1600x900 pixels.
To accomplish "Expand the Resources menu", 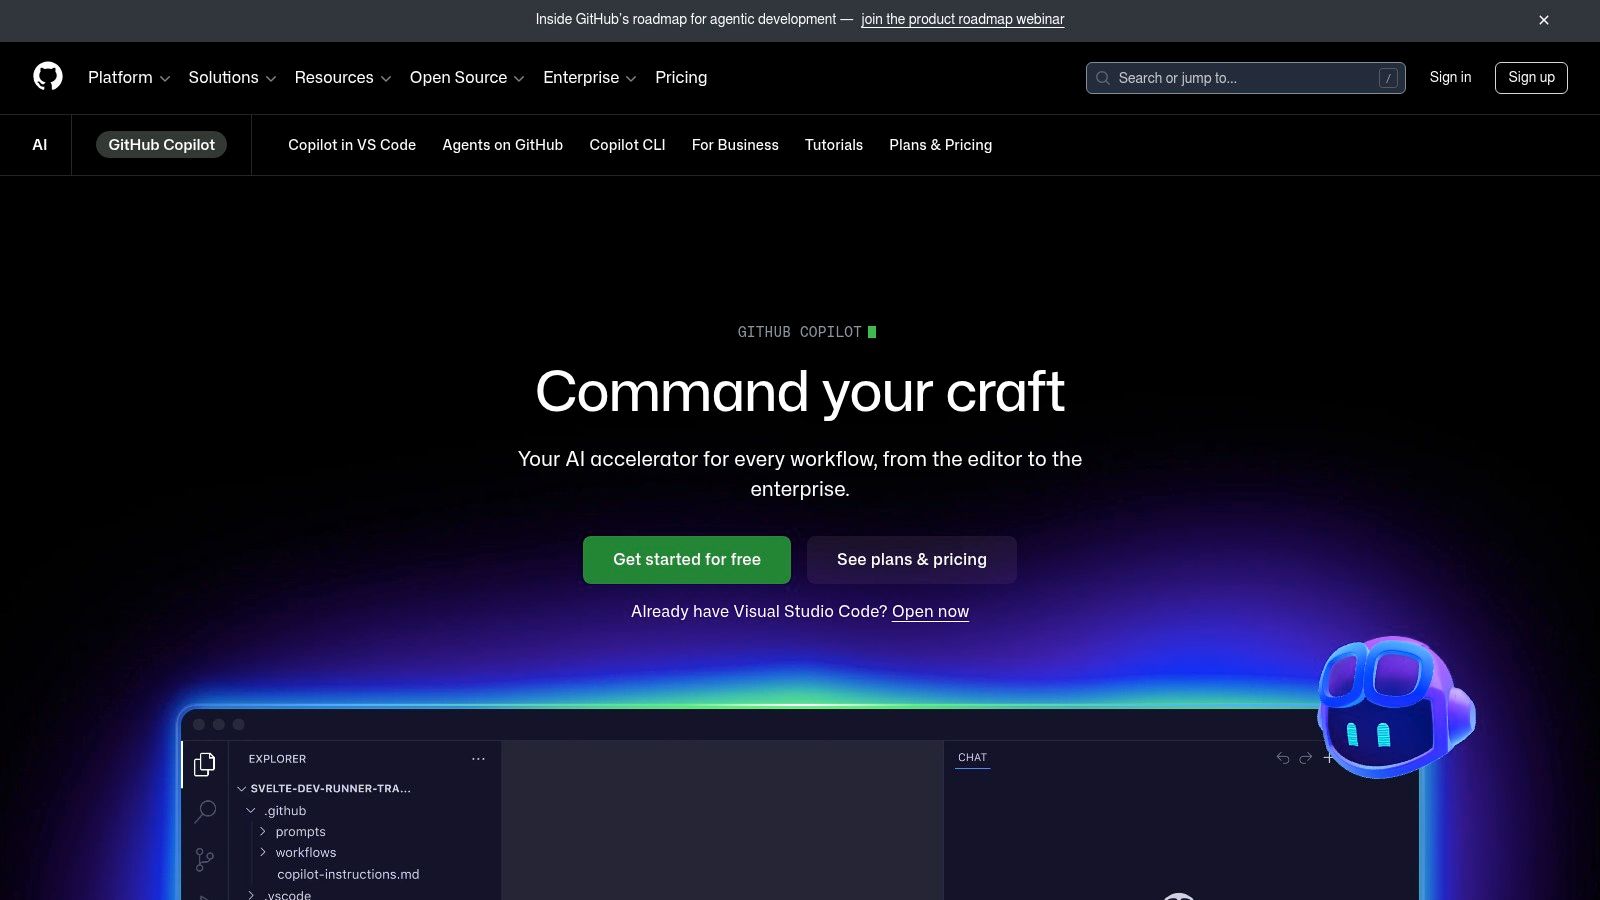I will (343, 78).
